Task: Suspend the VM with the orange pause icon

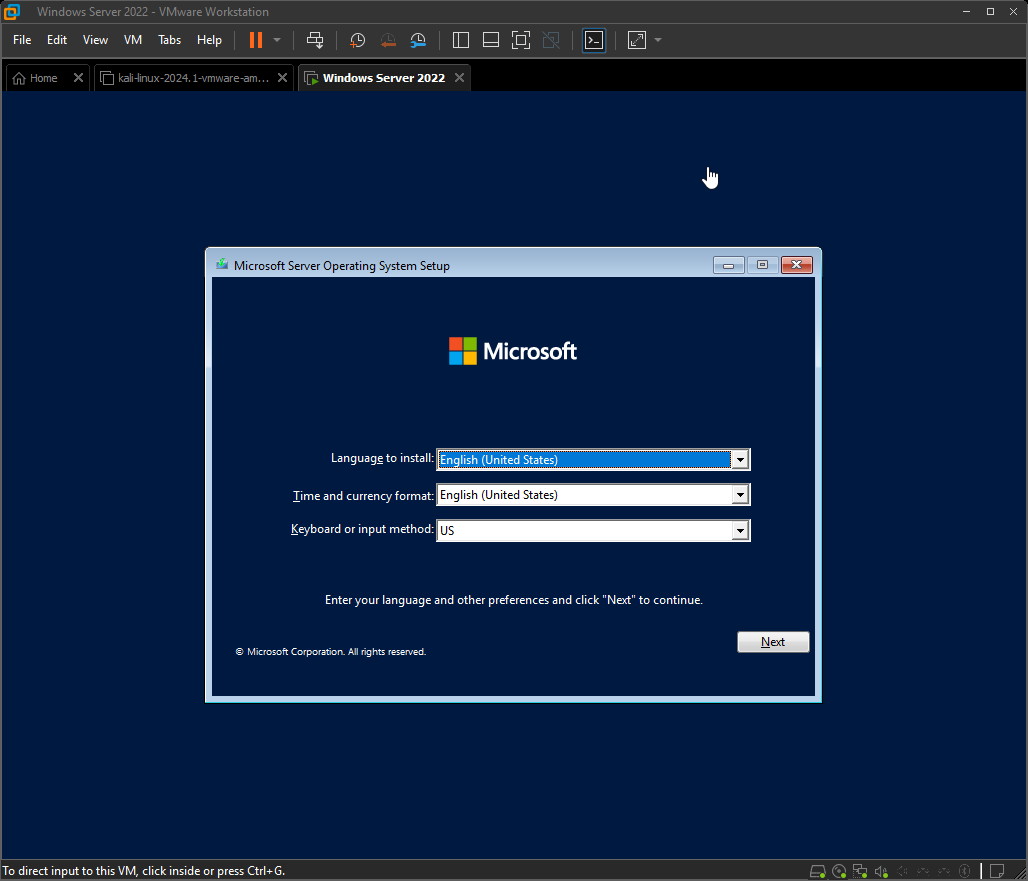Action: pos(256,40)
